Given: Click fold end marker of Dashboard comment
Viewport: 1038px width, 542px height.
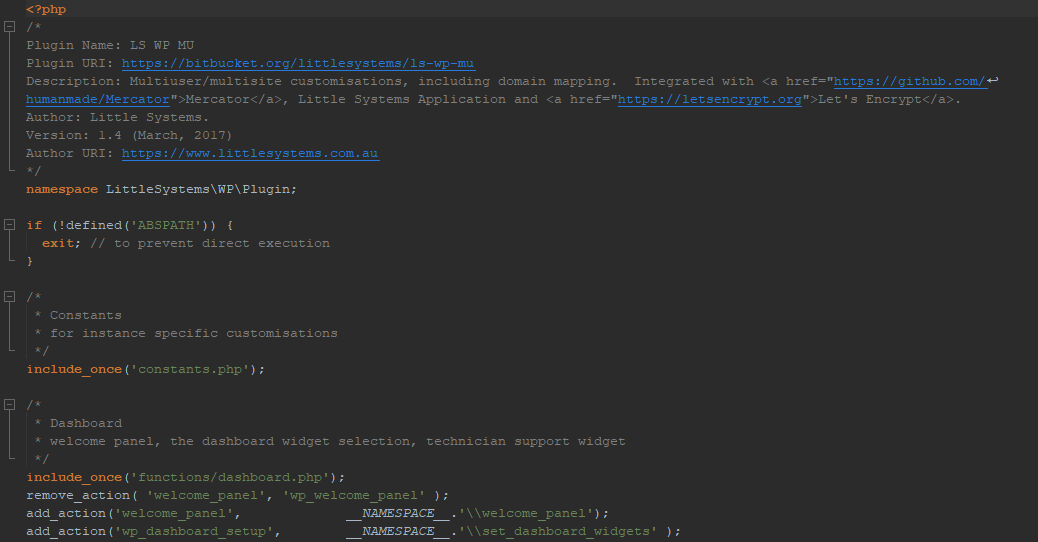Looking at the screenshot, I should point(10,459).
